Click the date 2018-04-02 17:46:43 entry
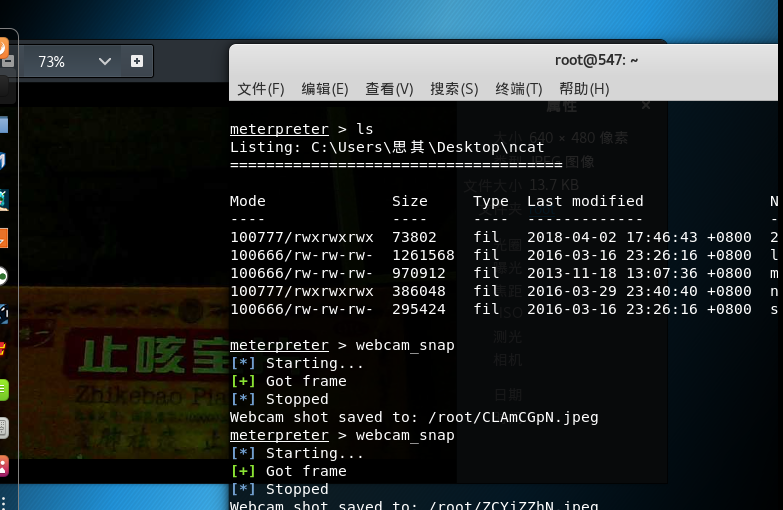 [612, 237]
